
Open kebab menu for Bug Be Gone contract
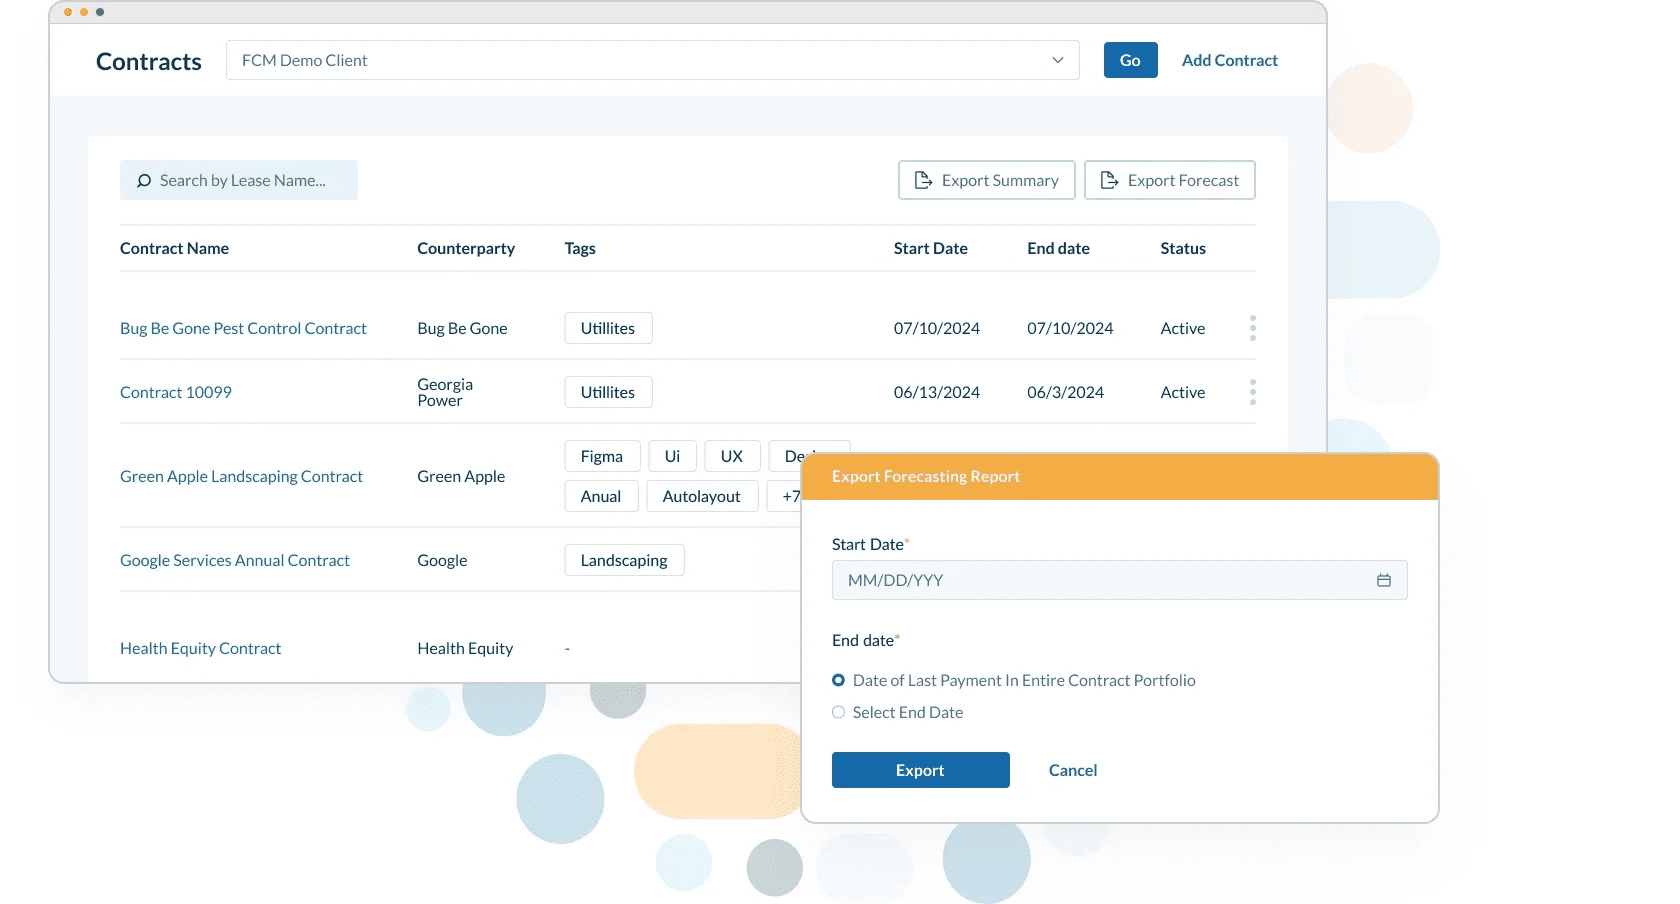pos(1252,328)
